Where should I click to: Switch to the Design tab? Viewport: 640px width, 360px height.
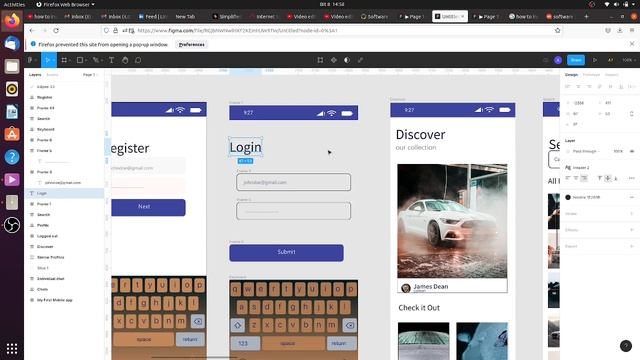point(571,75)
